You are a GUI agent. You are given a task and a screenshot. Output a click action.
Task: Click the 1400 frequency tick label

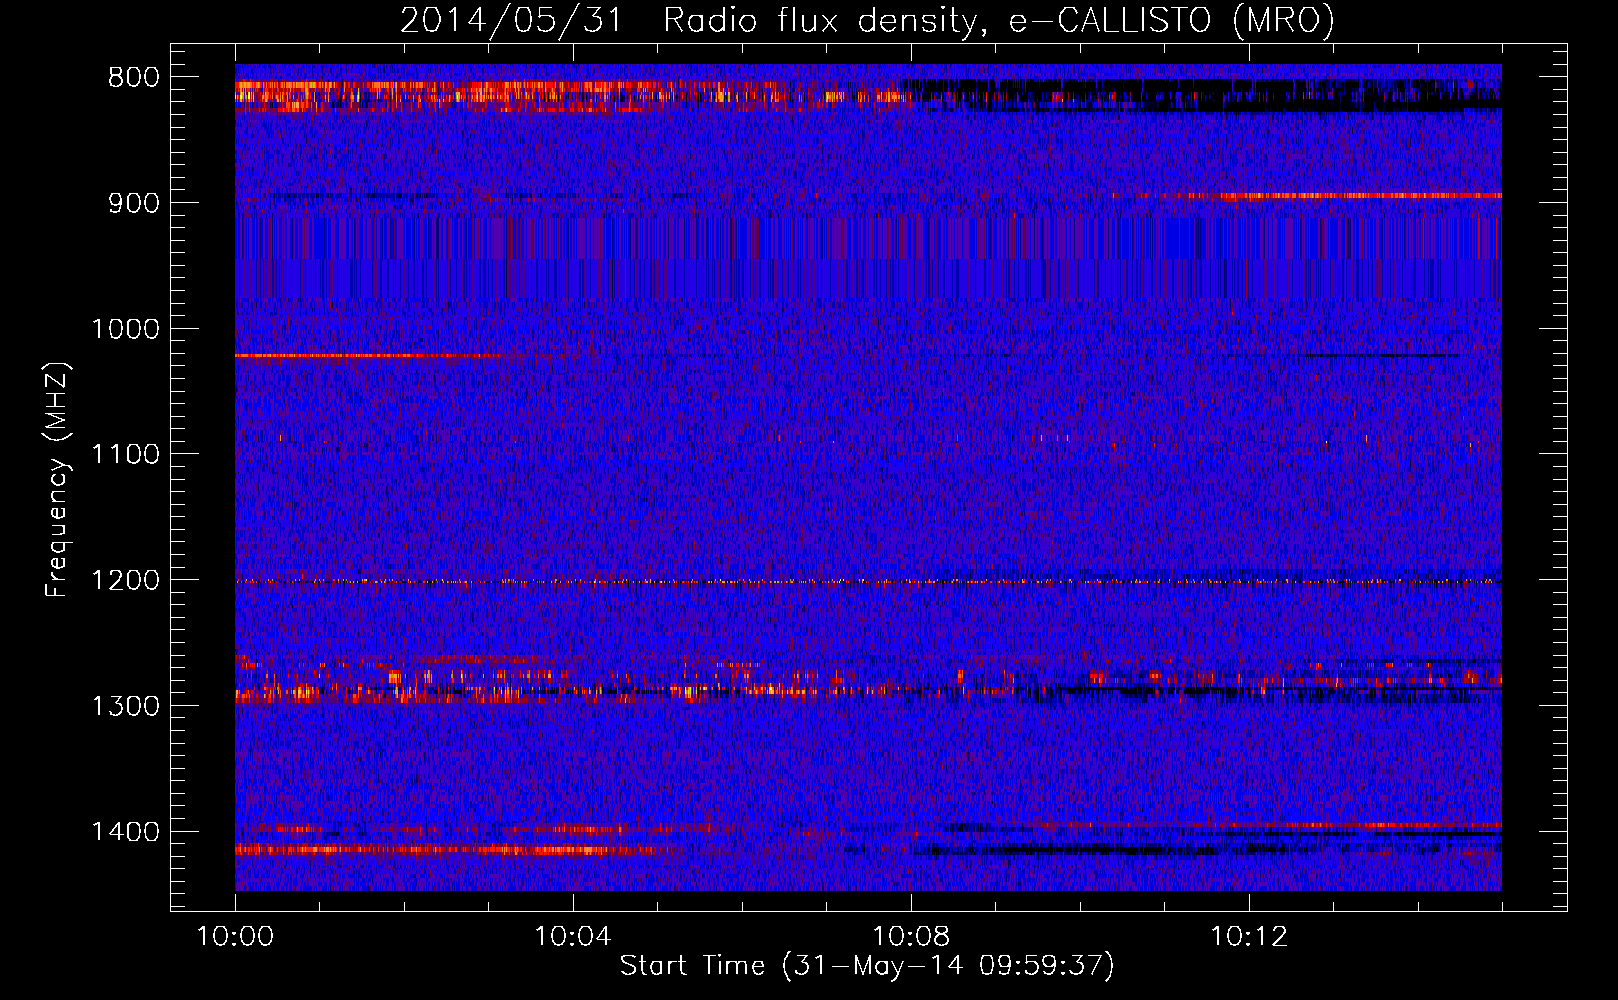click(125, 832)
